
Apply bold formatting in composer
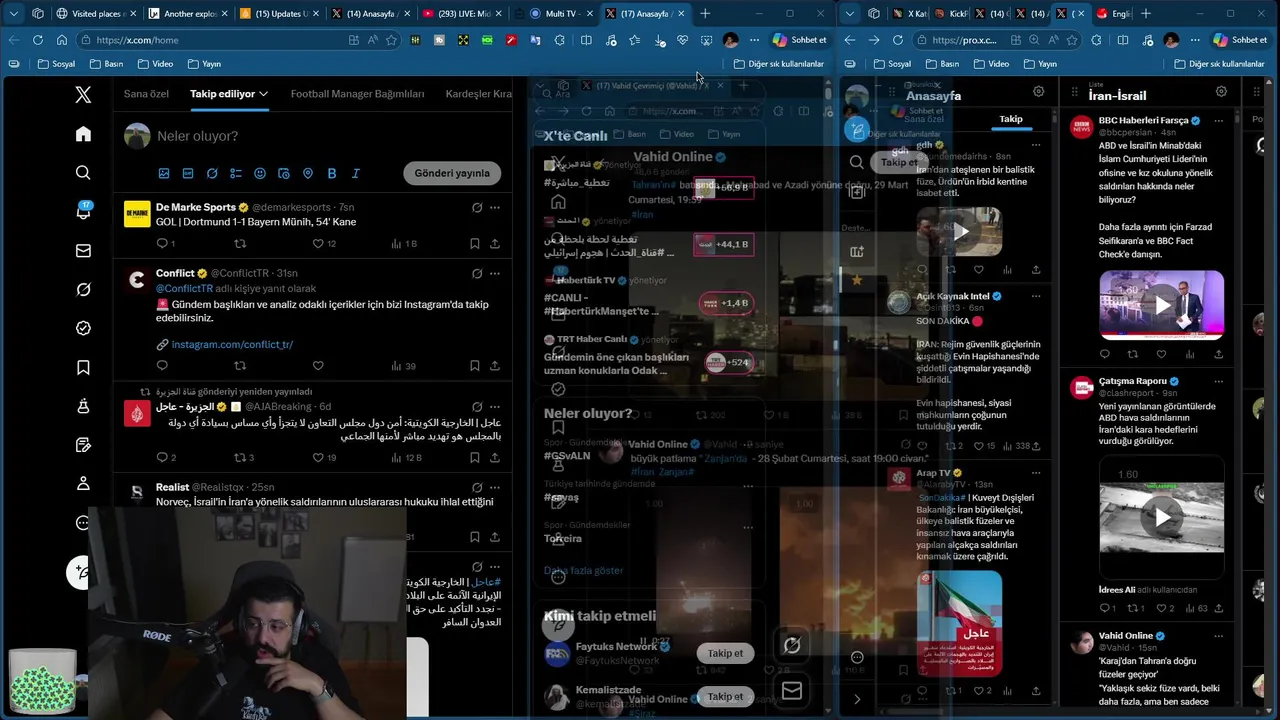332,173
